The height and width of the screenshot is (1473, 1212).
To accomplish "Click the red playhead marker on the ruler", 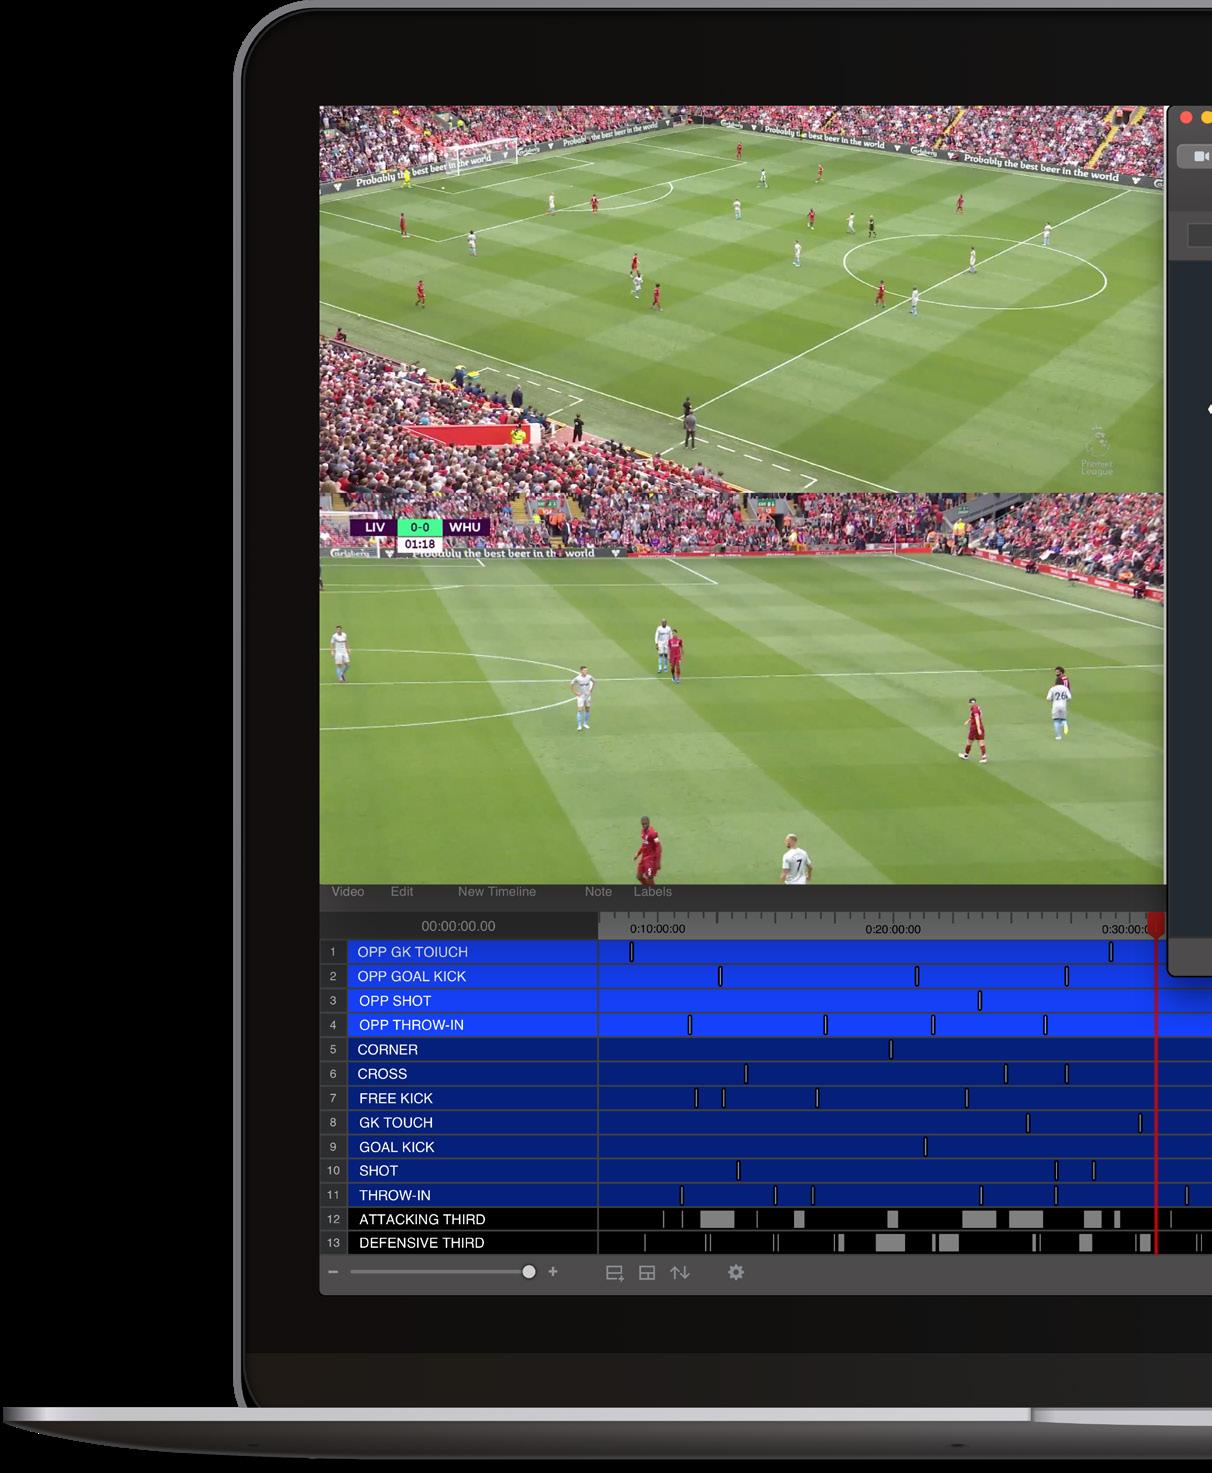I will tap(1156, 925).
